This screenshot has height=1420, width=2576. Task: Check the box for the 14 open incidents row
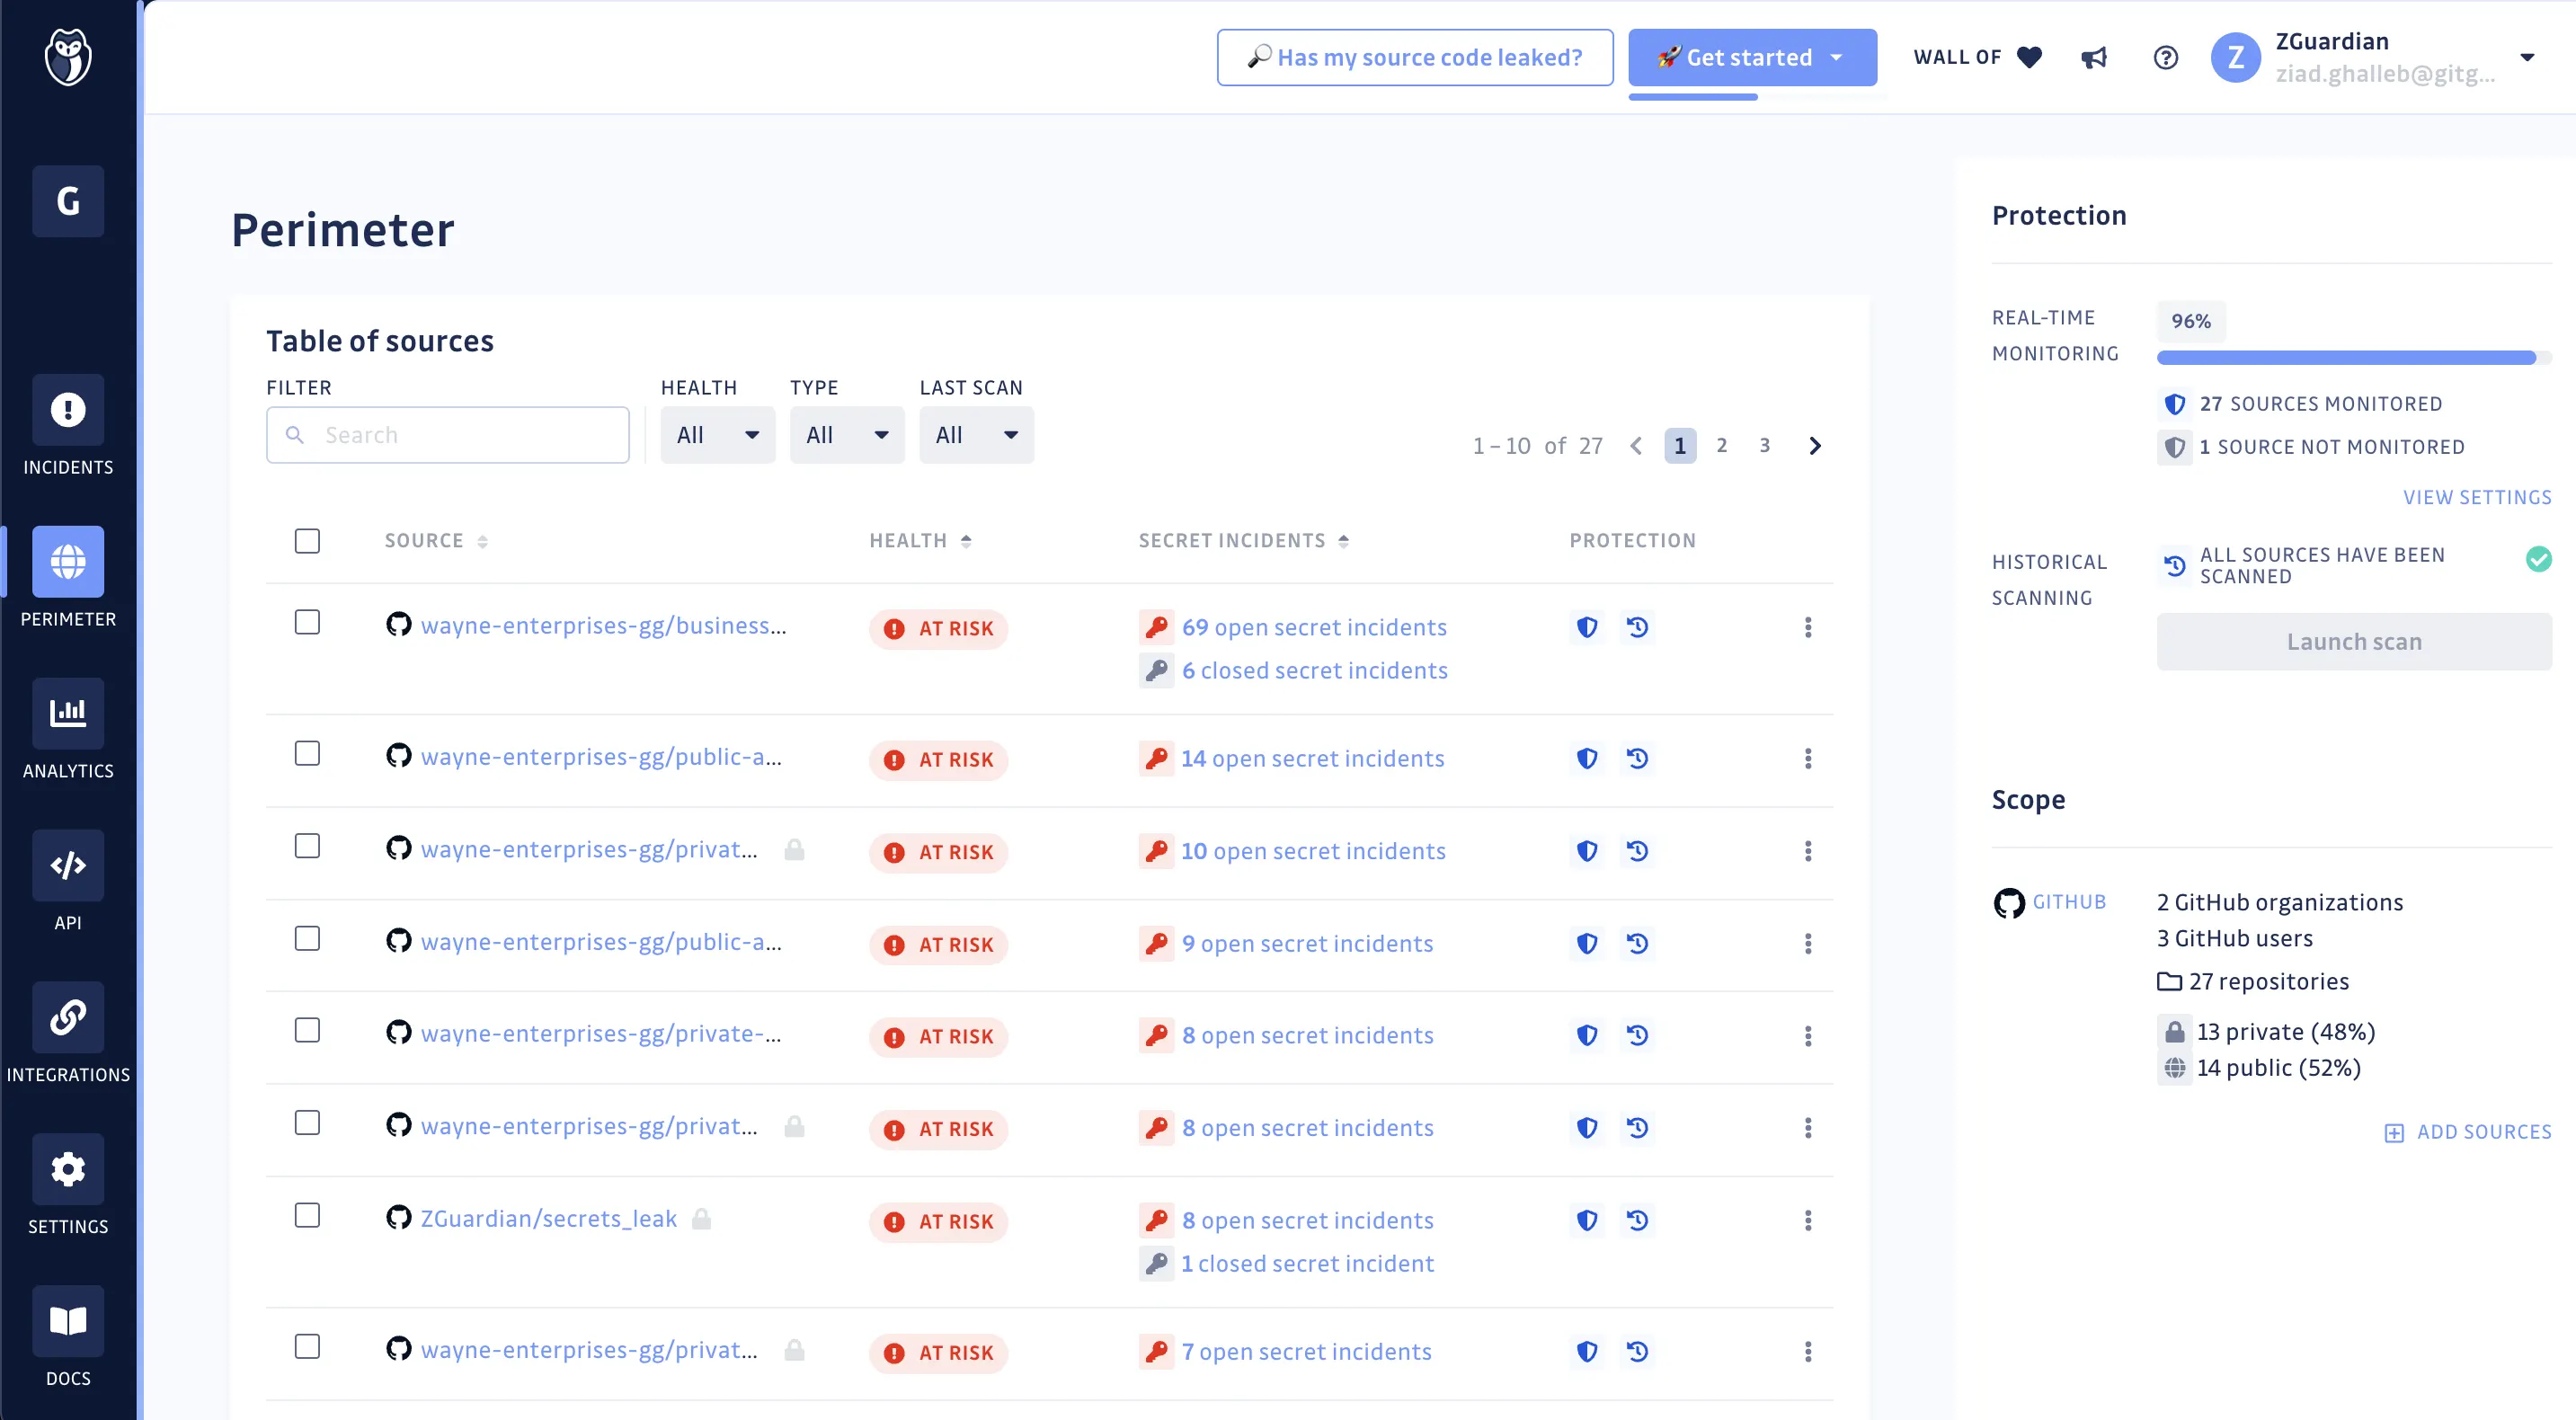coord(307,753)
